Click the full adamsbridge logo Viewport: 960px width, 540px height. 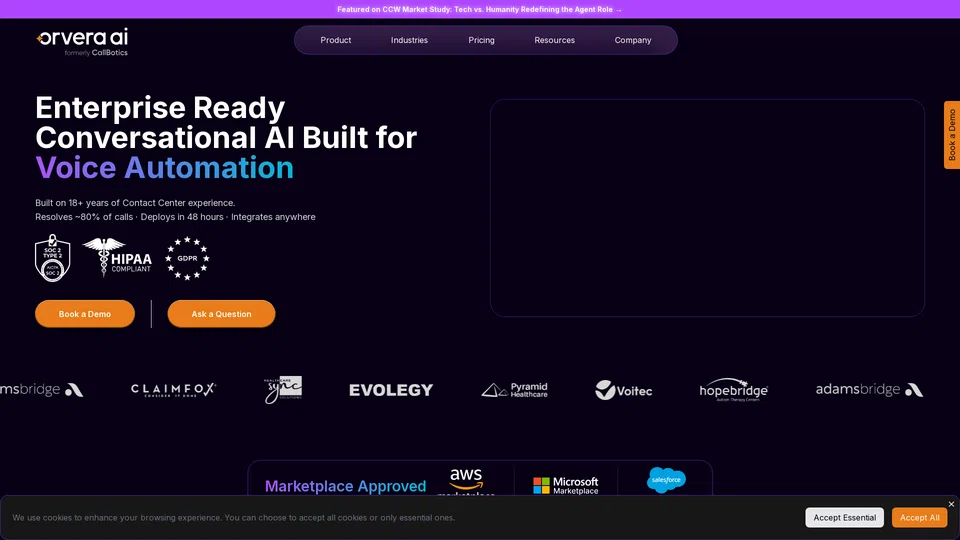click(869, 389)
